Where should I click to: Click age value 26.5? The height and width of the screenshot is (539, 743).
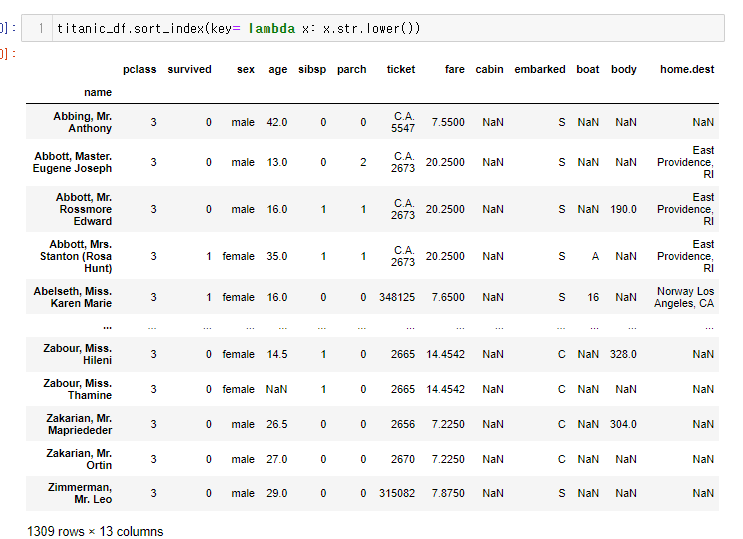point(277,424)
